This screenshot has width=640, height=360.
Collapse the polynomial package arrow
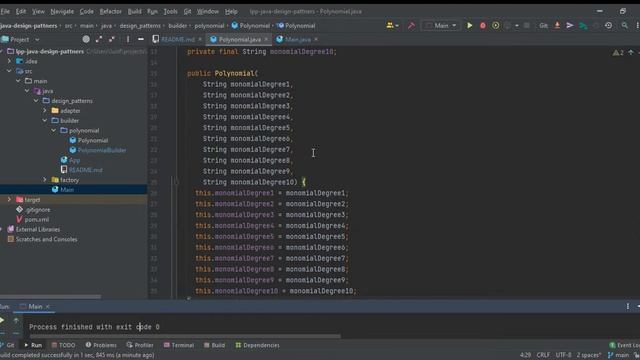pyautogui.click(x=54, y=130)
